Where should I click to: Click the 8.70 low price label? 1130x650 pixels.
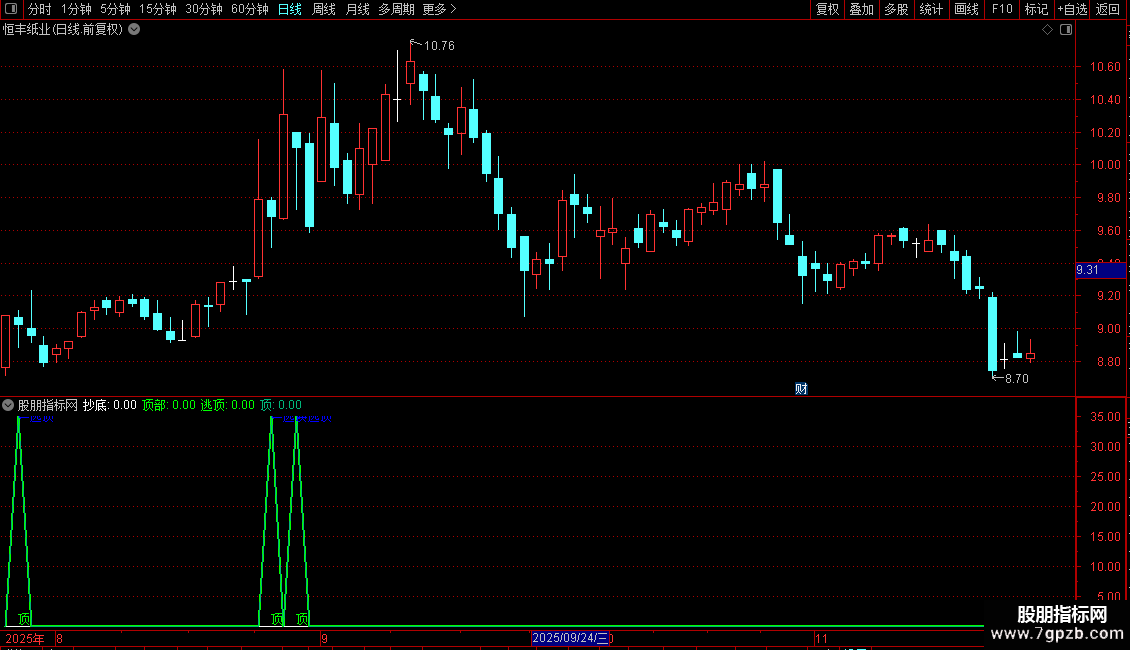tap(1016, 379)
